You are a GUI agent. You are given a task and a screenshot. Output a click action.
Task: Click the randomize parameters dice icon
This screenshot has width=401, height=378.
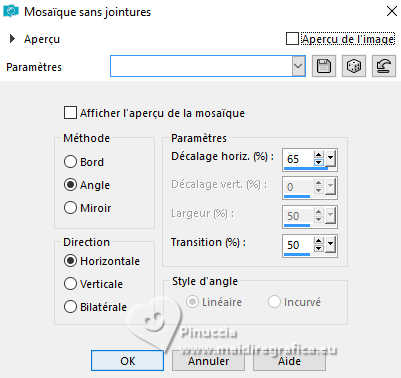click(x=354, y=66)
